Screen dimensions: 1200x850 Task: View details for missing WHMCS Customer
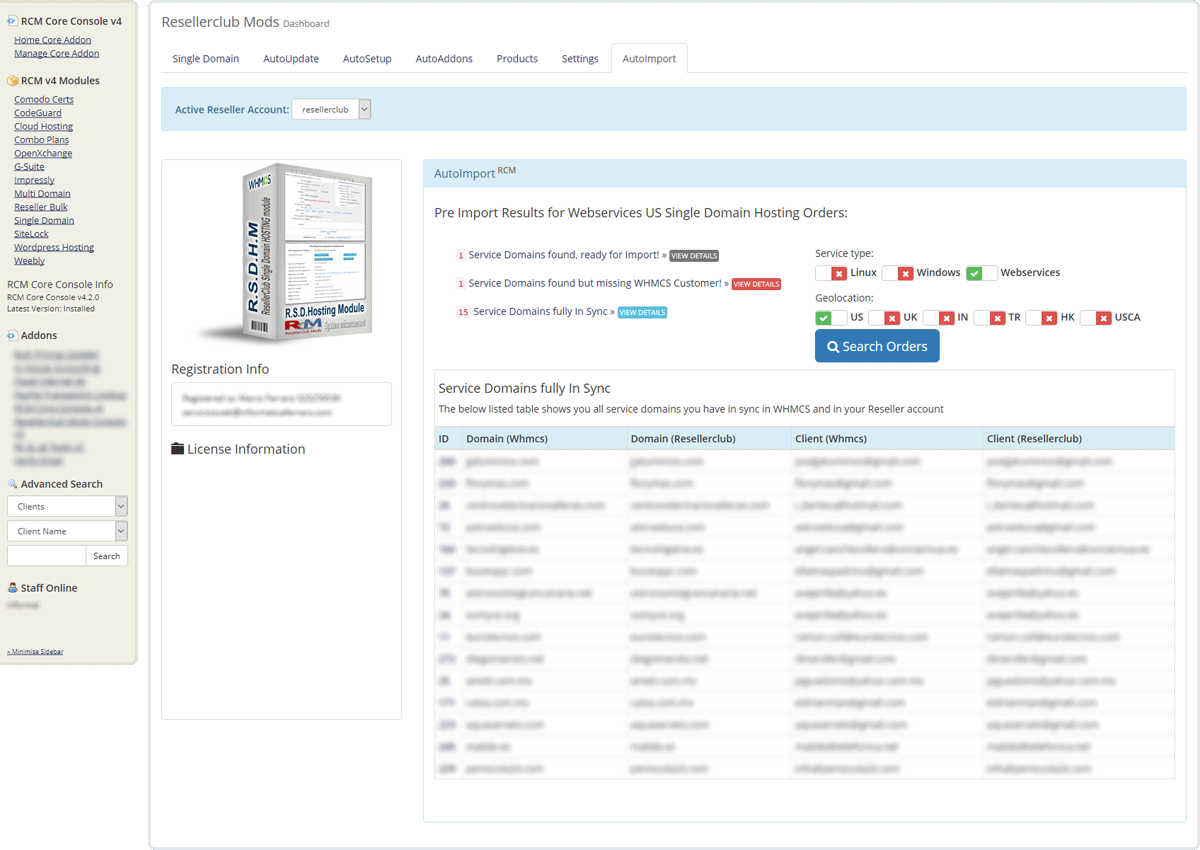click(756, 284)
